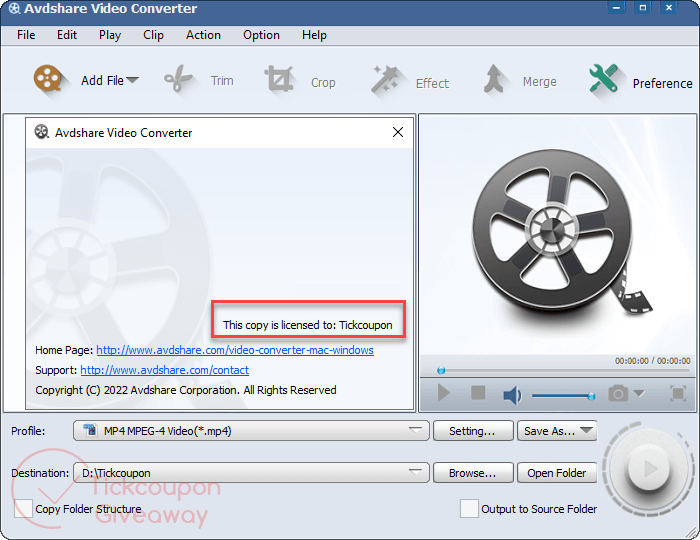Image resolution: width=700 pixels, height=540 pixels.
Task: Maximize the Avdshare Video Converter window
Action: 643,8
